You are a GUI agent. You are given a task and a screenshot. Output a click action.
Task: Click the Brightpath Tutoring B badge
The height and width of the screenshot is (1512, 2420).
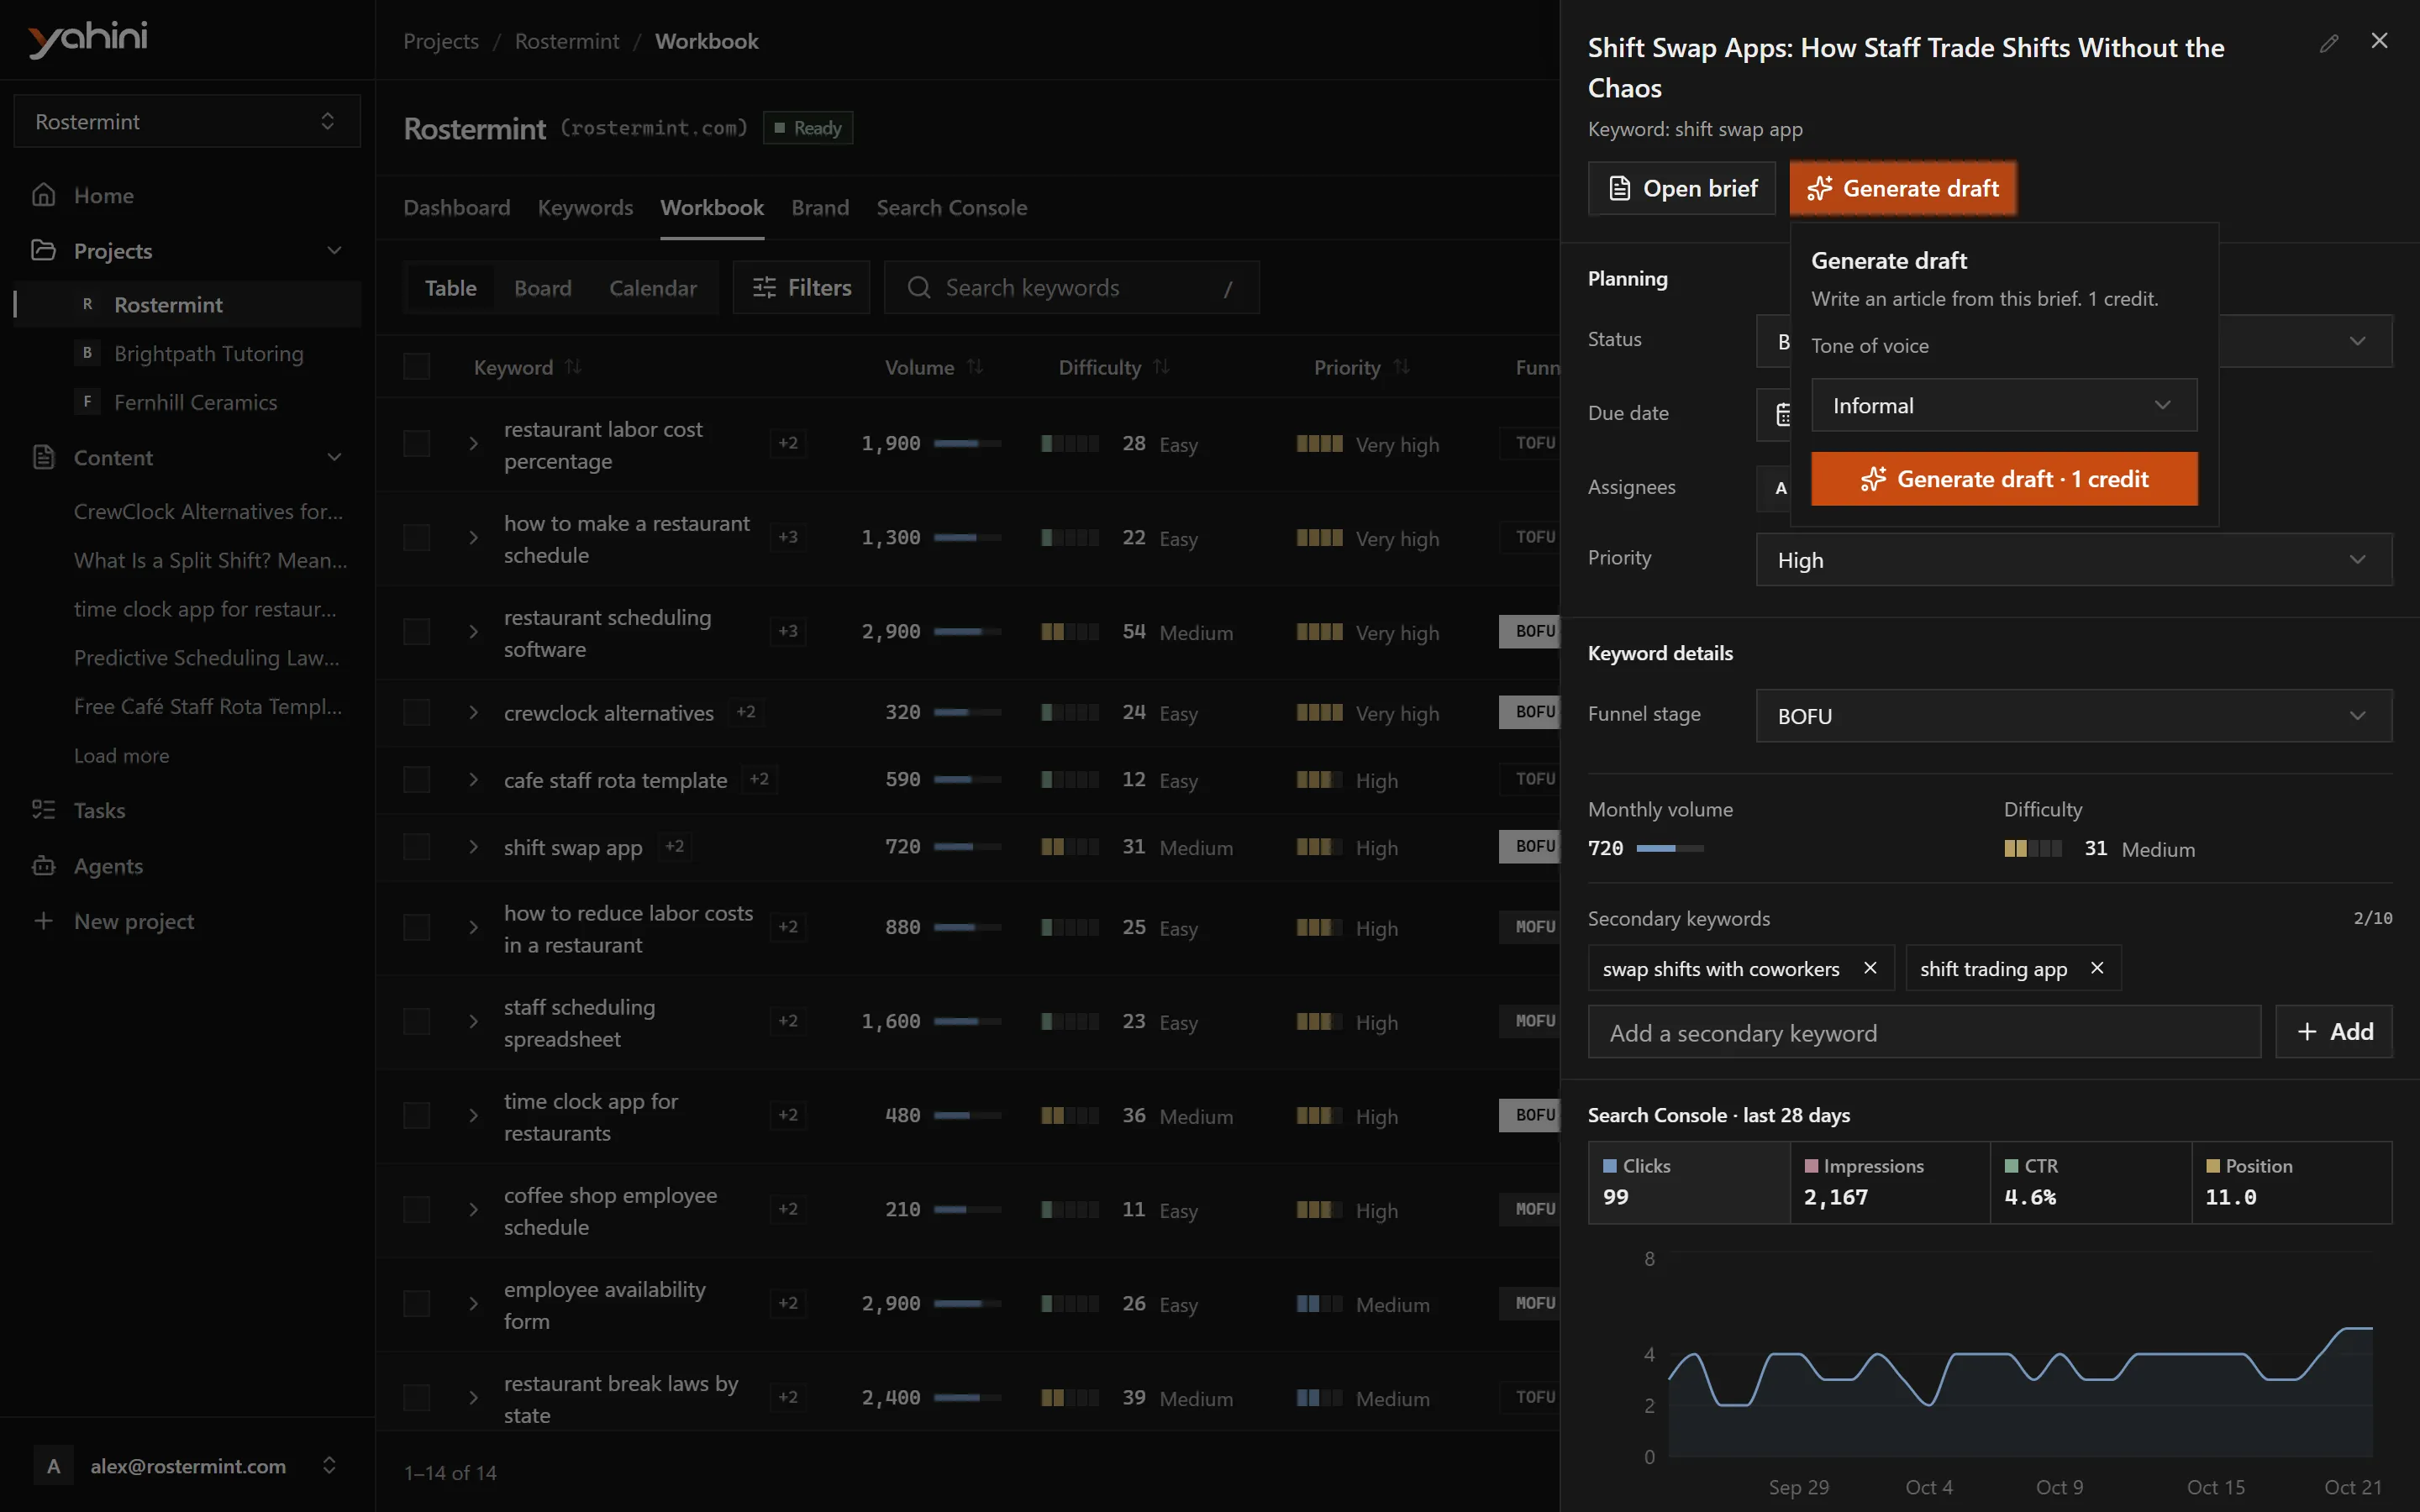[x=87, y=353]
